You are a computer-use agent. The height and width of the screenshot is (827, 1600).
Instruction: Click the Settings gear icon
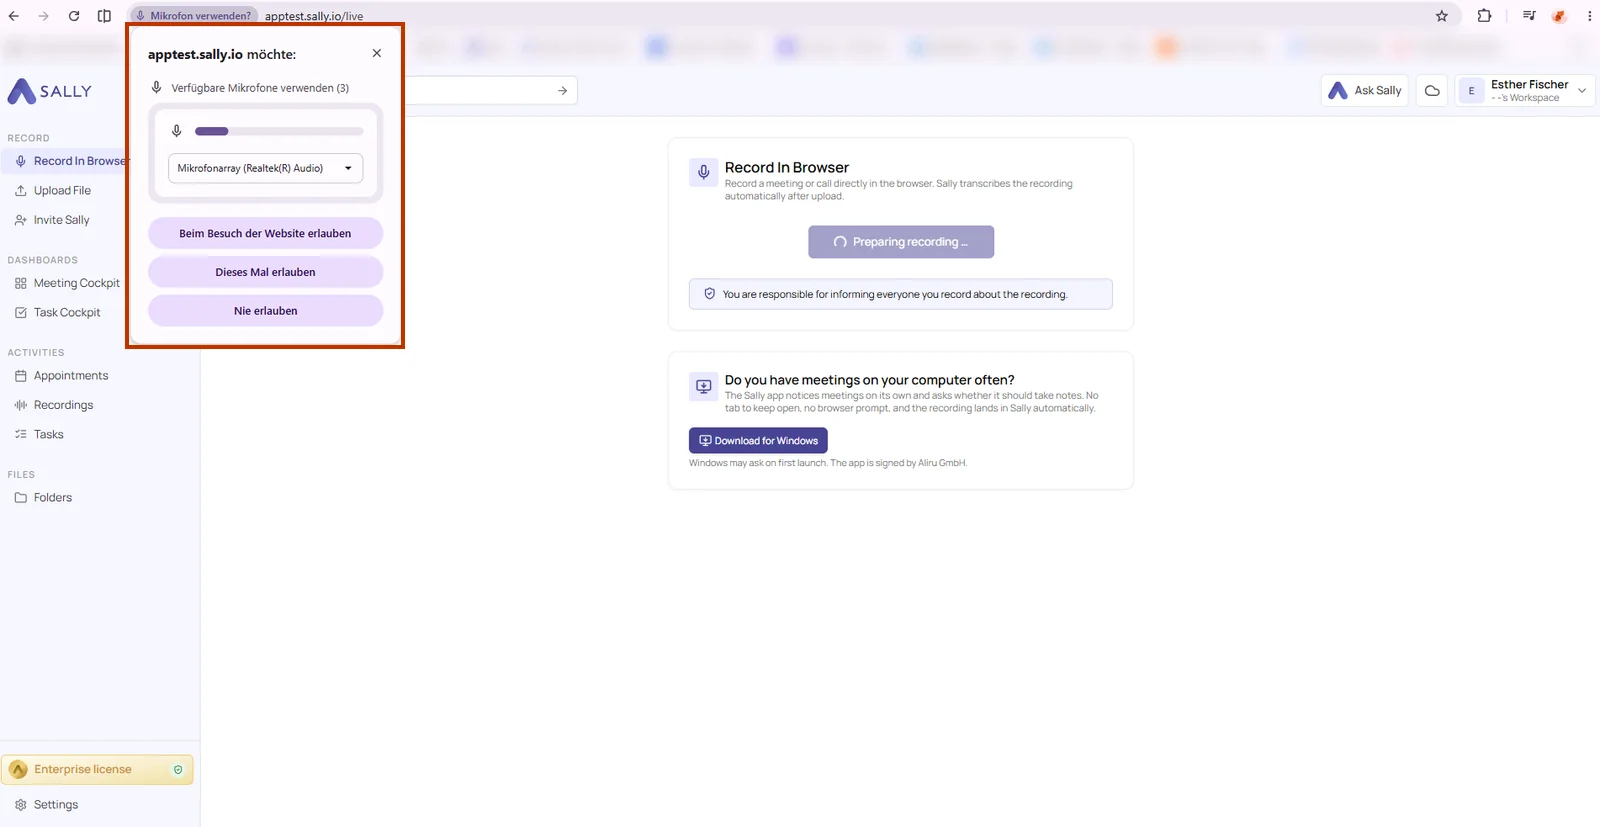pos(21,804)
